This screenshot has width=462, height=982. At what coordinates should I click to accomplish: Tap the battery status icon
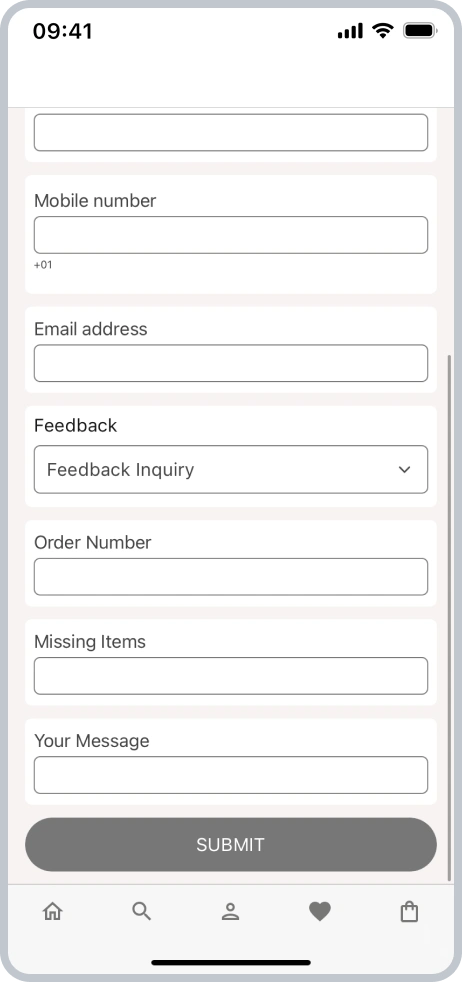[x=420, y=30]
